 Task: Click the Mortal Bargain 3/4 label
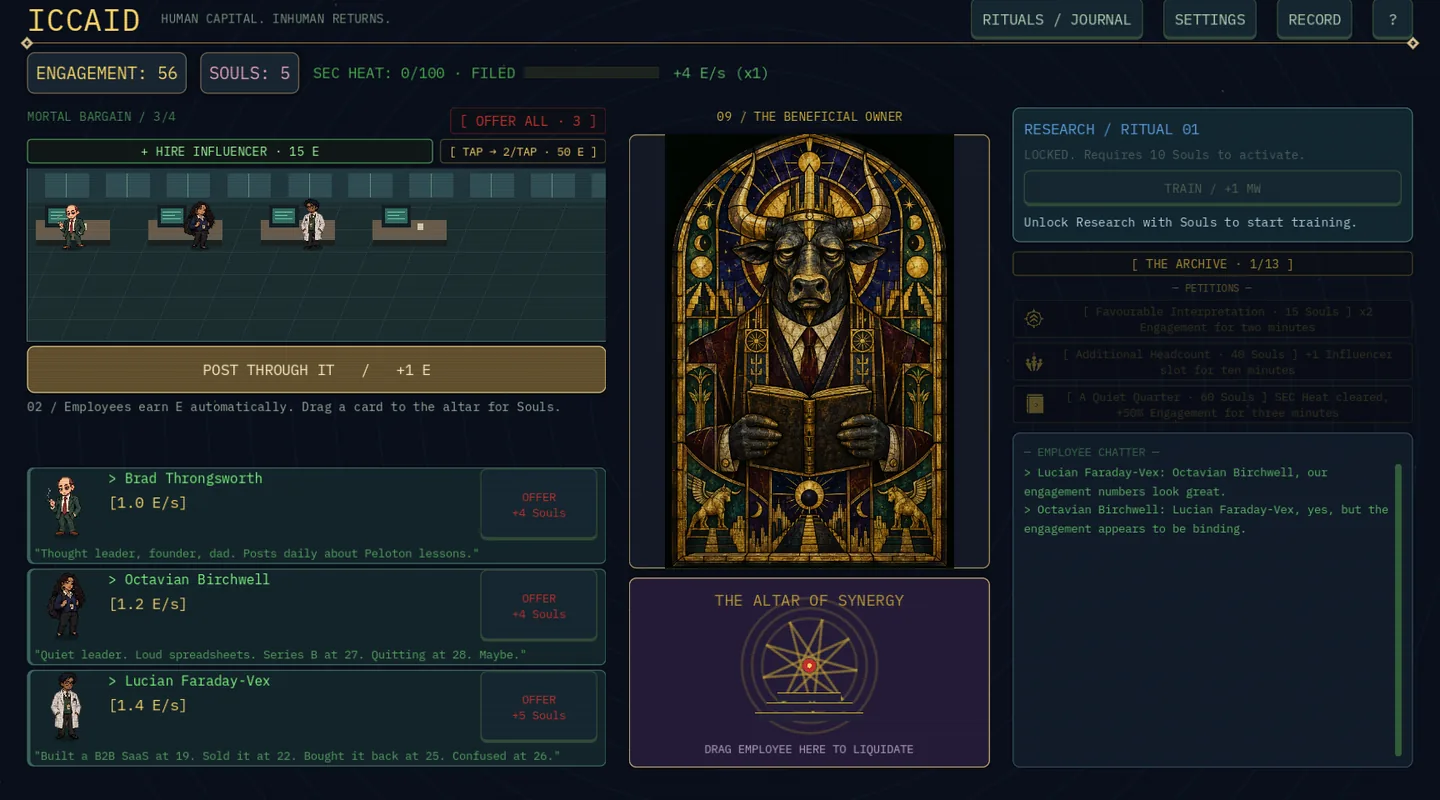coord(101,117)
